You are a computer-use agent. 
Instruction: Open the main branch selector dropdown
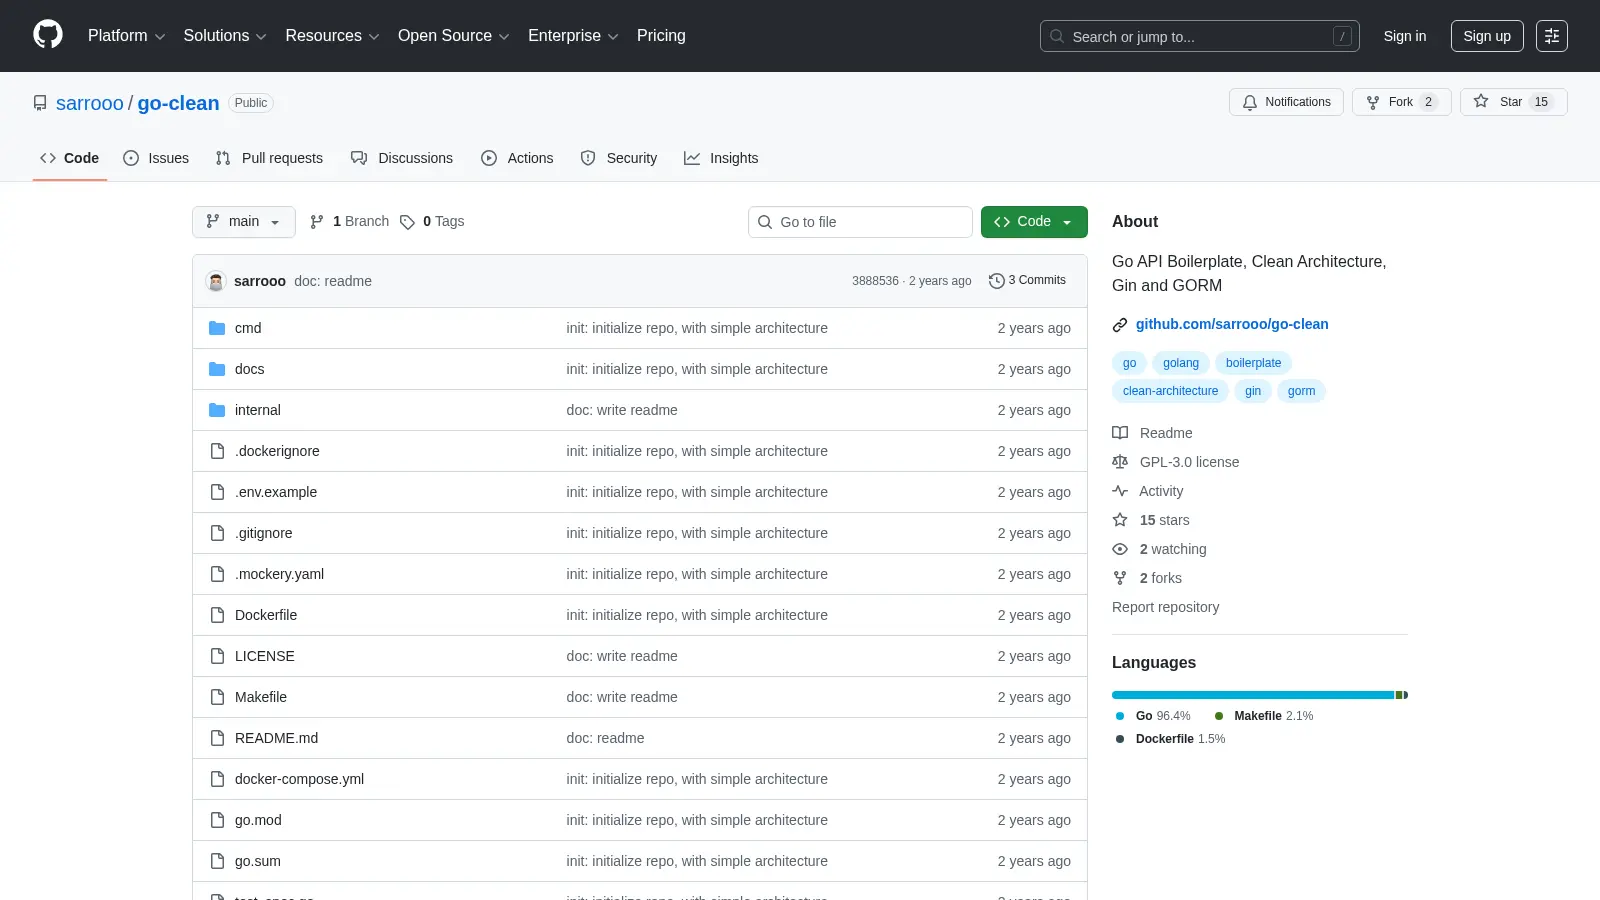coord(244,222)
